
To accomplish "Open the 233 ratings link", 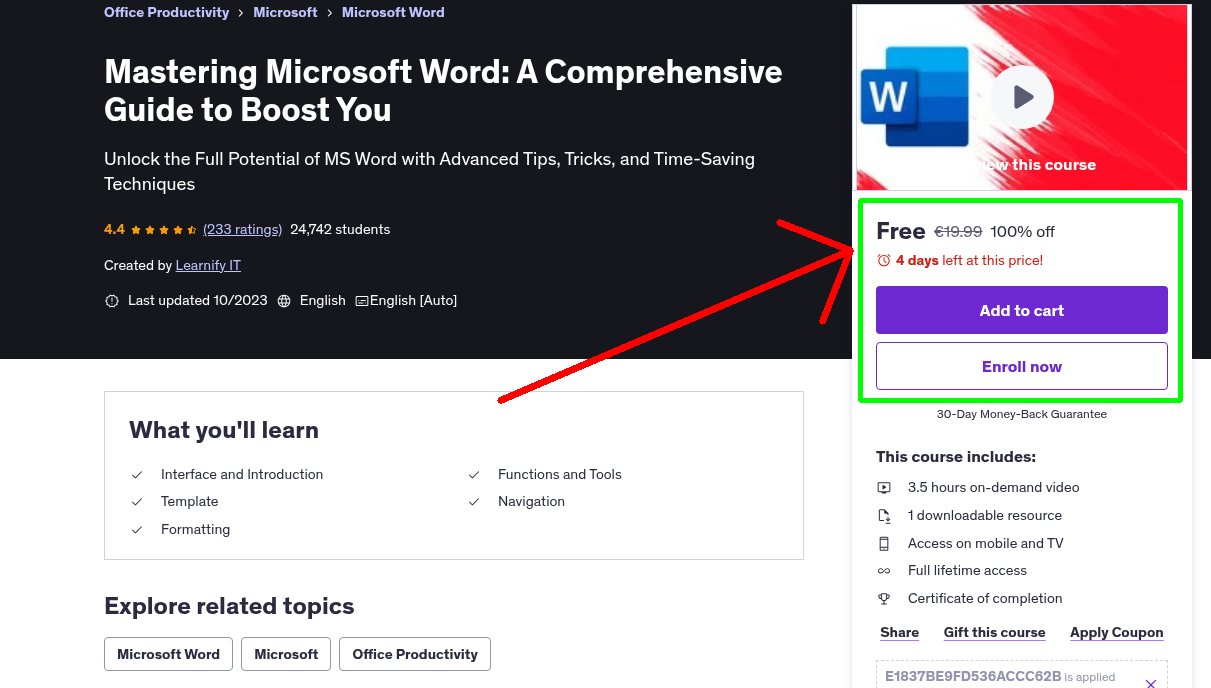I will pyautogui.click(x=242, y=230).
